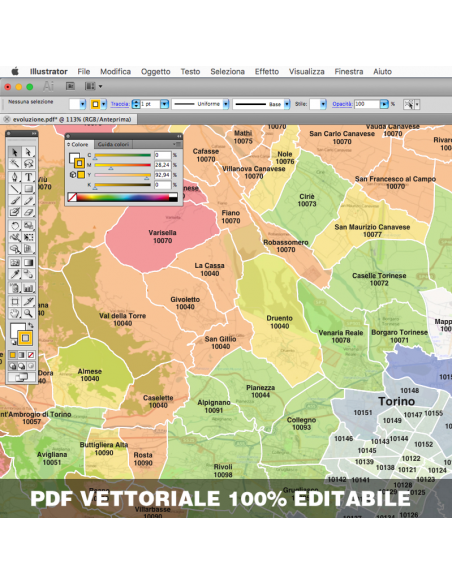Select the Column Graph tool
Screen dimensions: 452x584
(x=28, y=288)
